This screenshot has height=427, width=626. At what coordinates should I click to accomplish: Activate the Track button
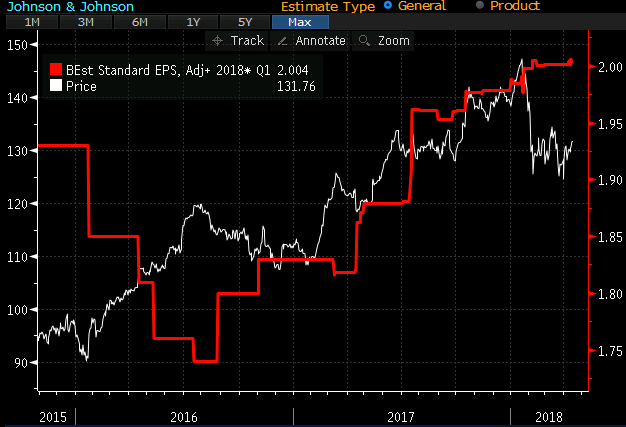(238, 41)
